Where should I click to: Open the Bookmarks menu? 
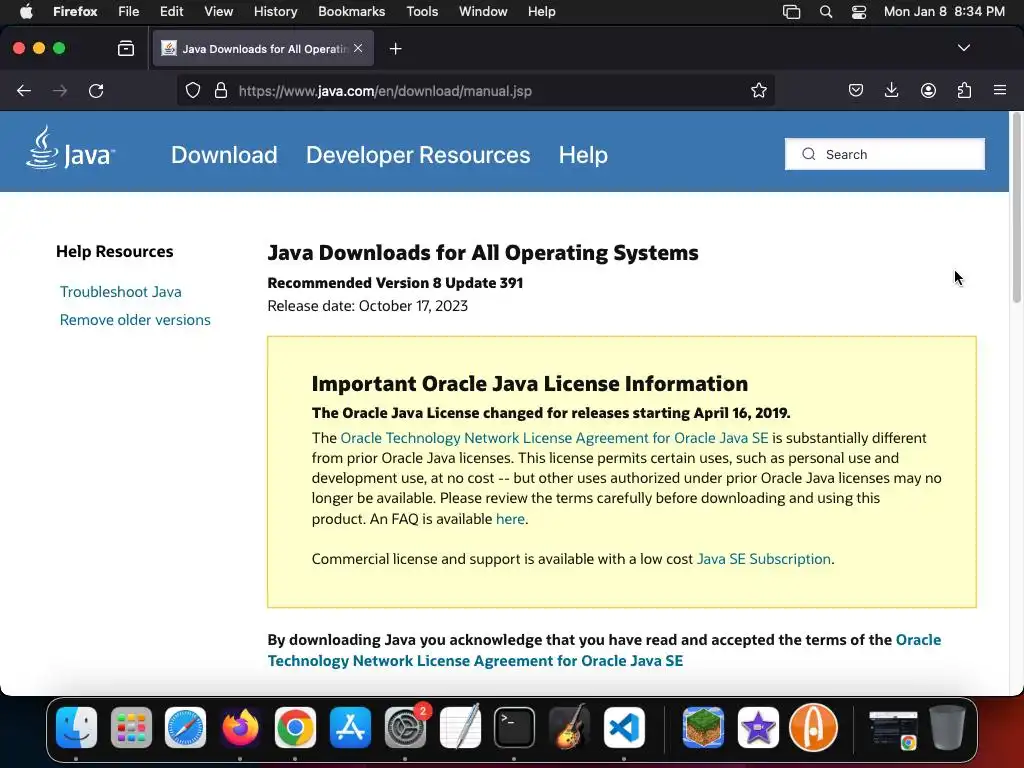351,12
